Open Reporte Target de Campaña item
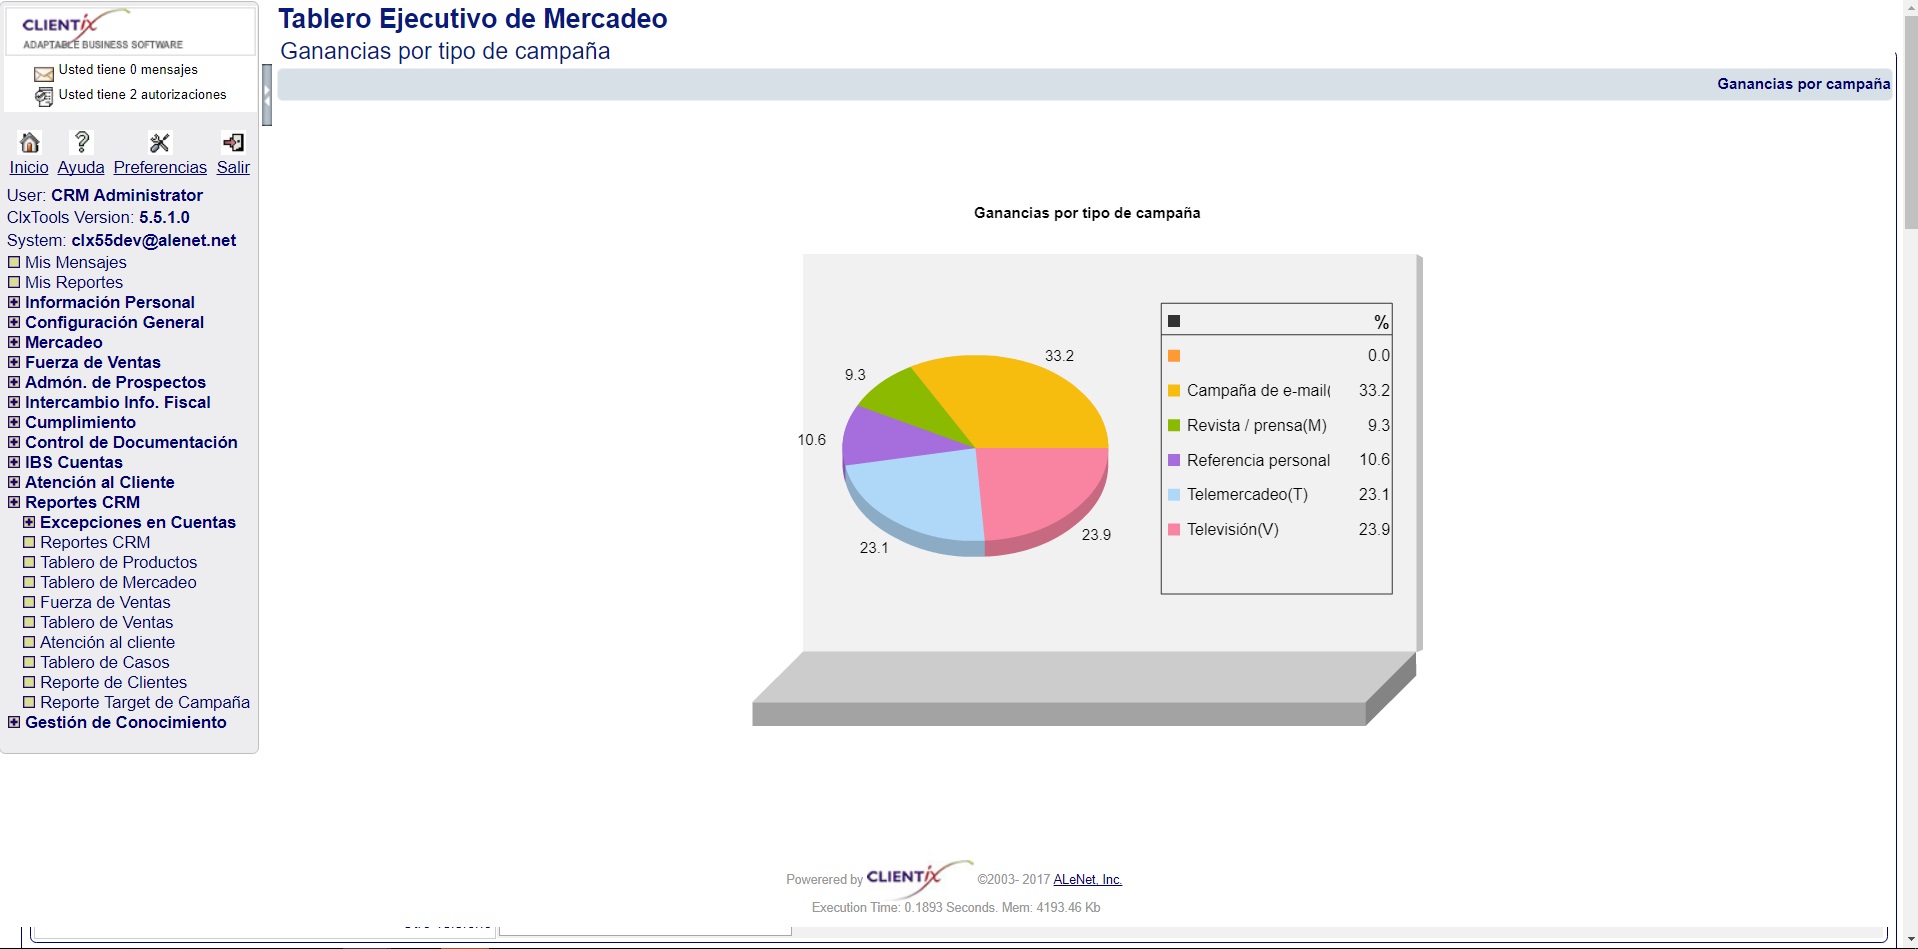 144,702
